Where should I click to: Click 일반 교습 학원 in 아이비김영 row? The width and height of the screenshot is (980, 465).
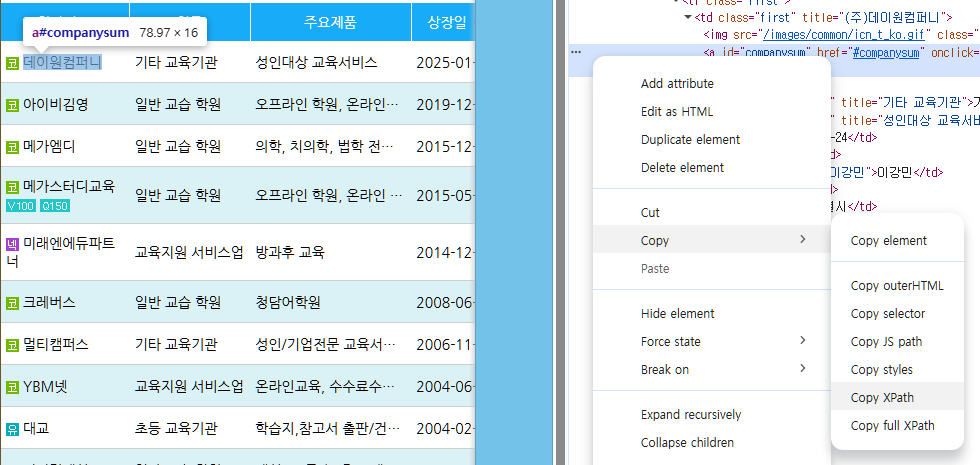click(x=178, y=104)
